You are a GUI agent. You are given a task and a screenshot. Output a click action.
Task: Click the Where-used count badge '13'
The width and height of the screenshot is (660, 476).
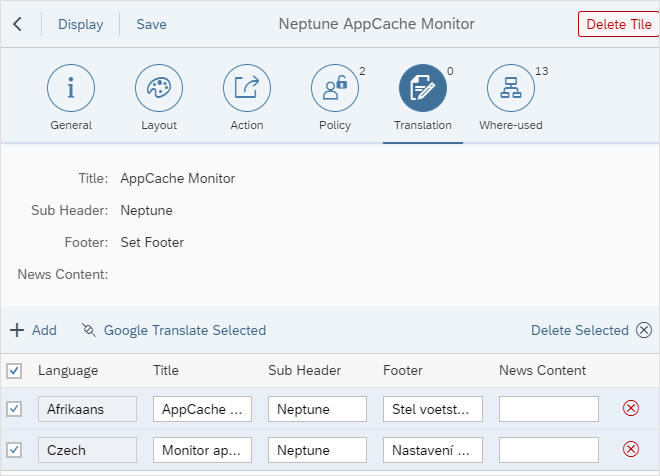pos(541,71)
